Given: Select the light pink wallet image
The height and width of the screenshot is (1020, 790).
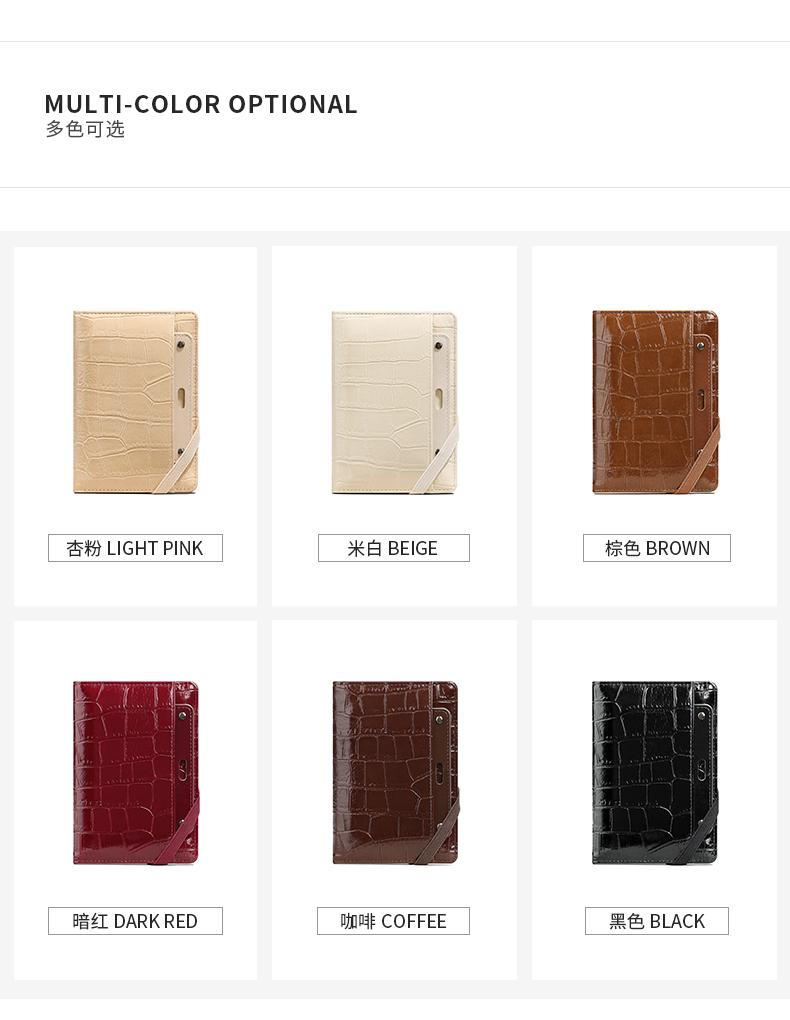Looking at the screenshot, I should point(136,402).
